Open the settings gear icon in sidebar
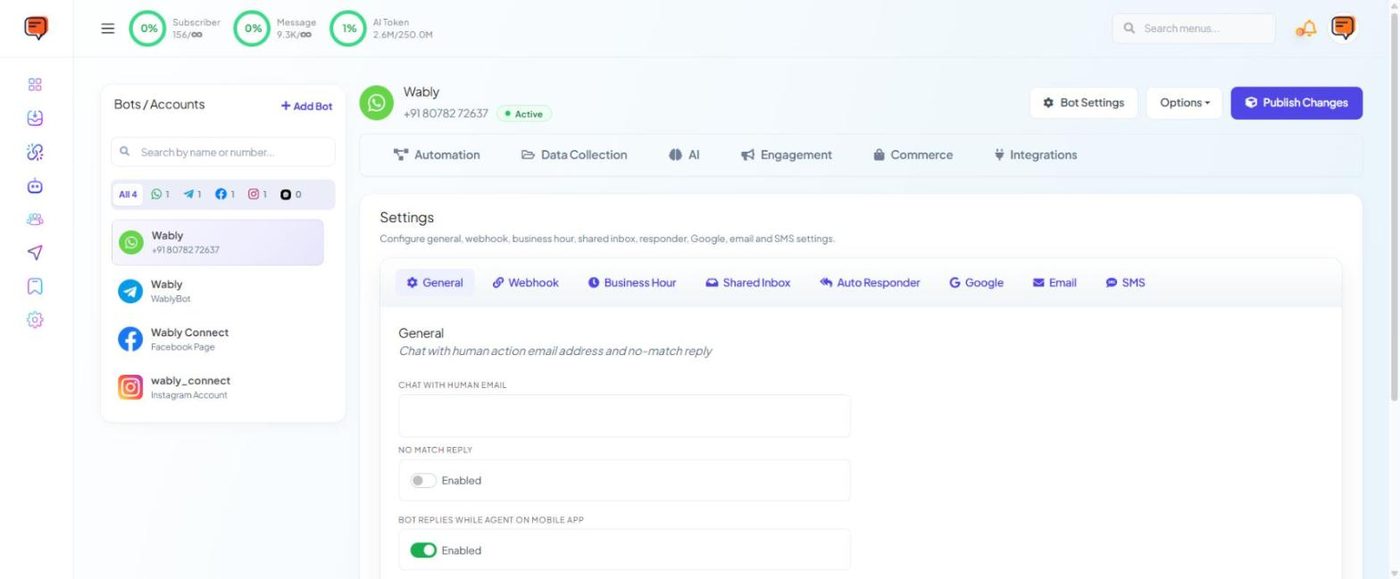This screenshot has width=1400, height=579. (x=35, y=320)
